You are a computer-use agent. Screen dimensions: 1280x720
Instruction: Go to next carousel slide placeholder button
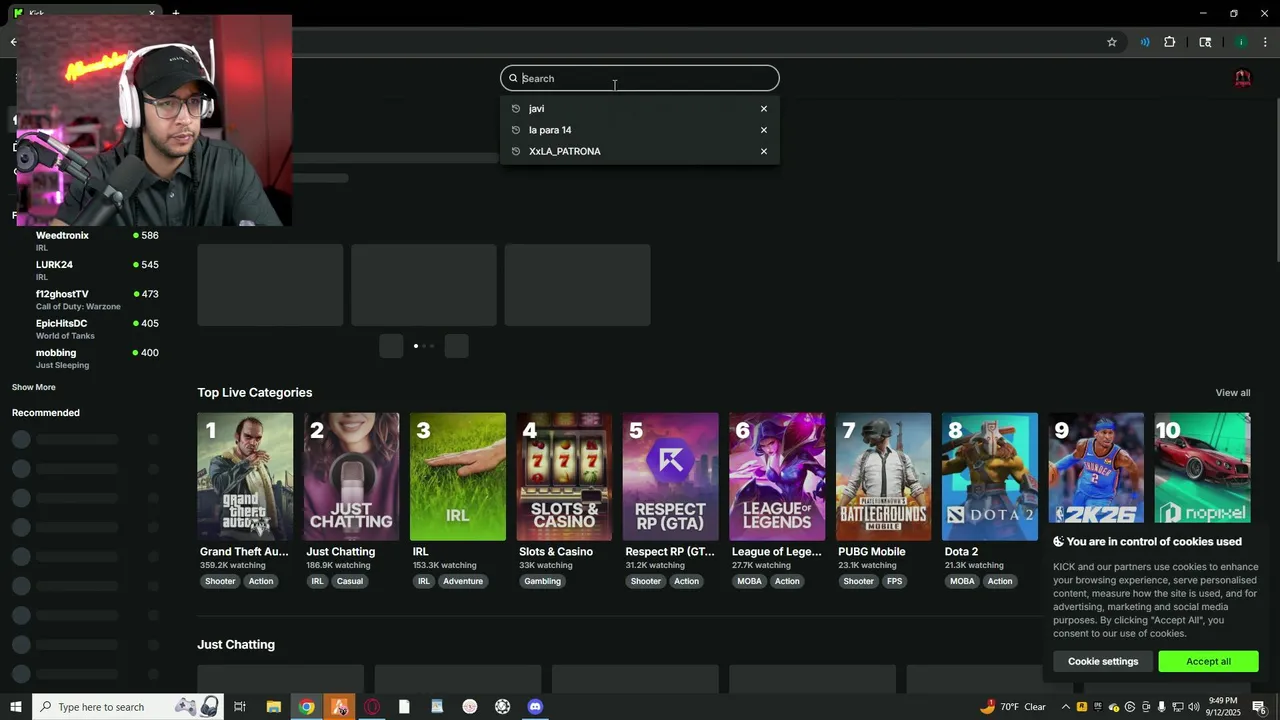(x=456, y=346)
